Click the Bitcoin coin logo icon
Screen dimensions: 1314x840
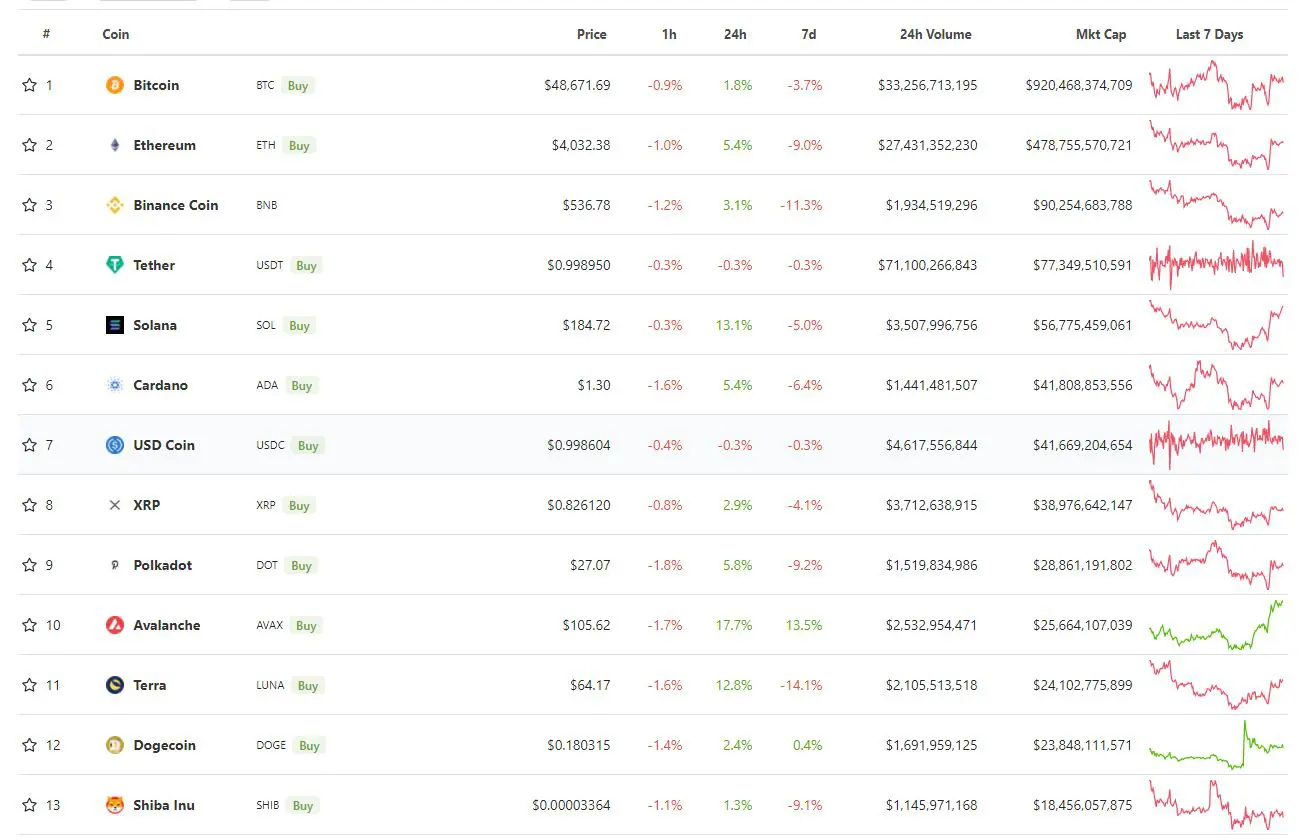(x=115, y=85)
